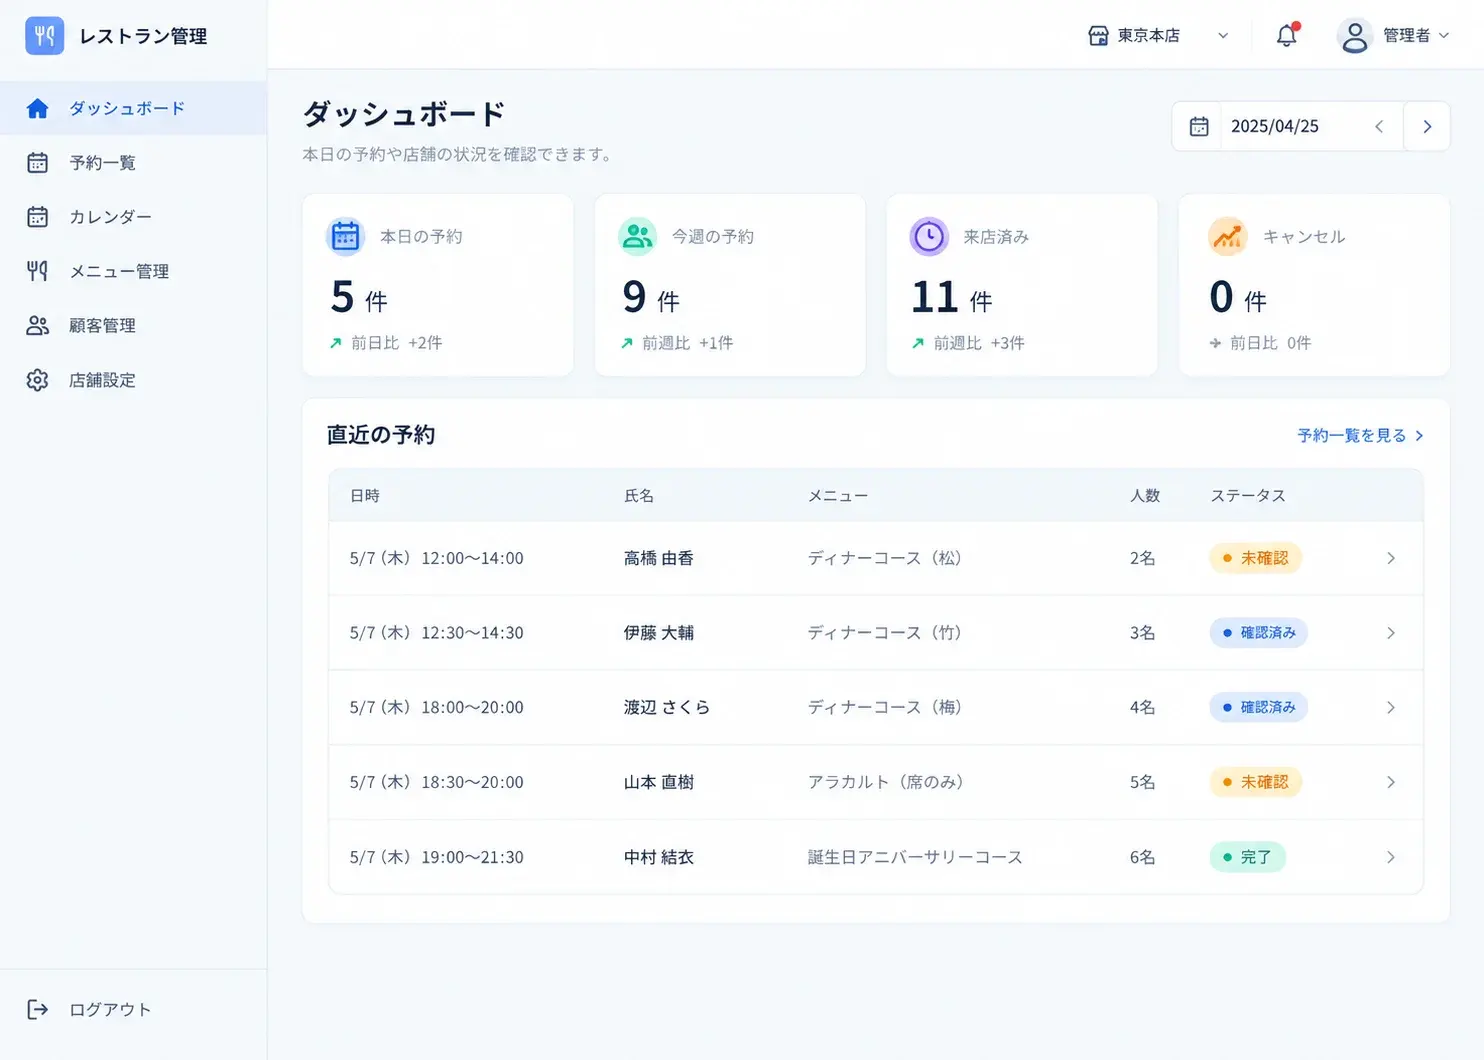The image size is (1484, 1060).
Task: Click 未確認 status badge for 高橋 由香
Action: 1255,558
